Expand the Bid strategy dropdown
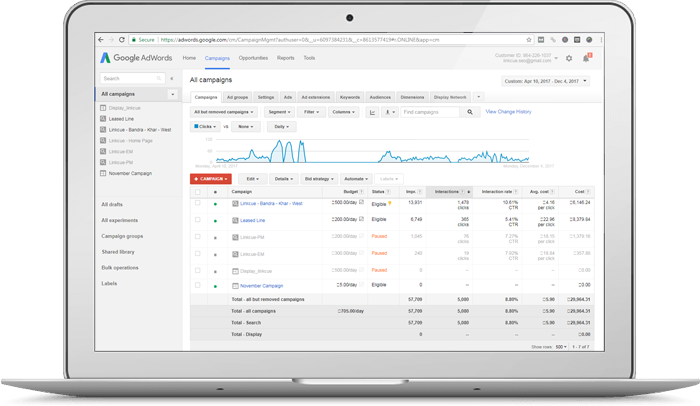This screenshot has width=700, height=406. 320,179
